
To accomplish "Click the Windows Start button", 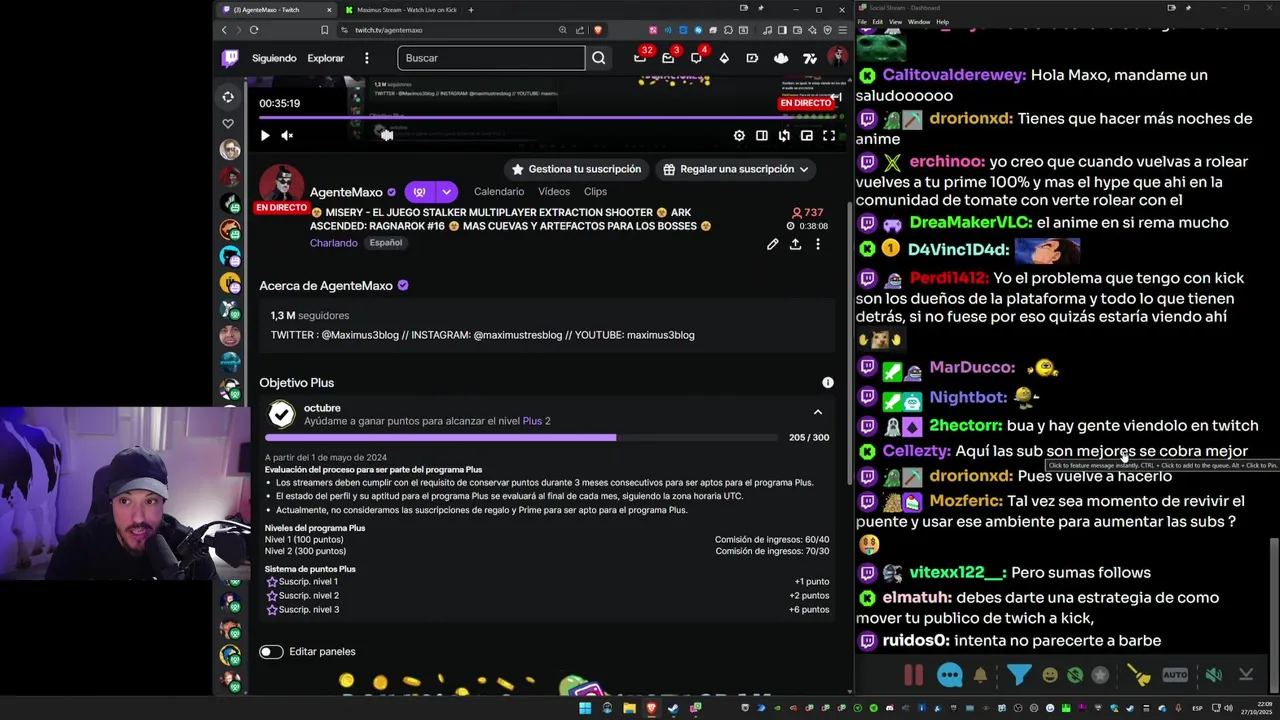I will pos(585,708).
